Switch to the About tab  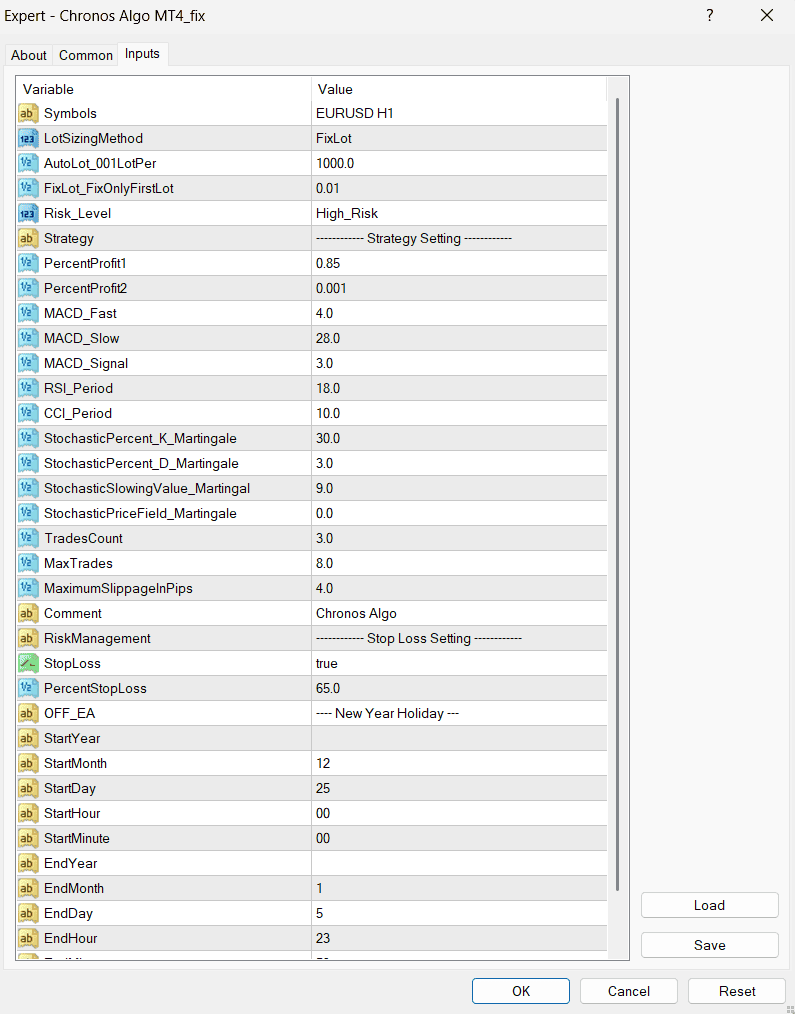pyautogui.click(x=29, y=55)
